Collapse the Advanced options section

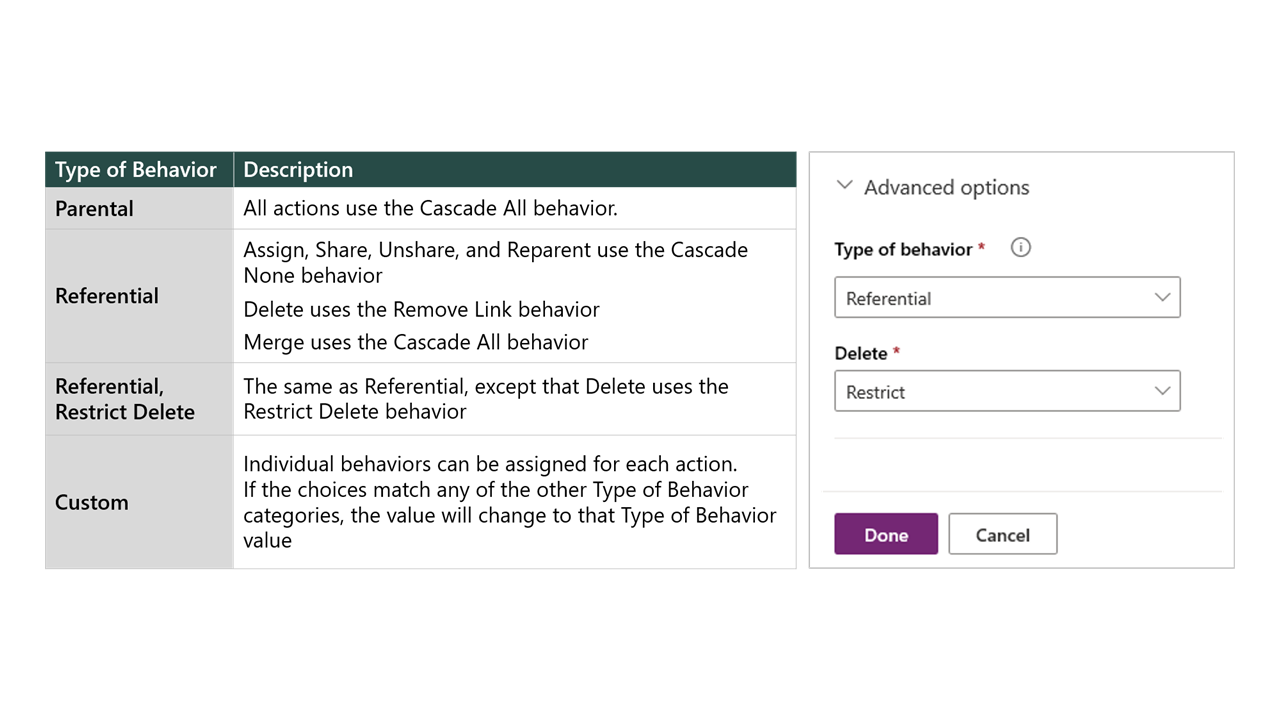(844, 185)
